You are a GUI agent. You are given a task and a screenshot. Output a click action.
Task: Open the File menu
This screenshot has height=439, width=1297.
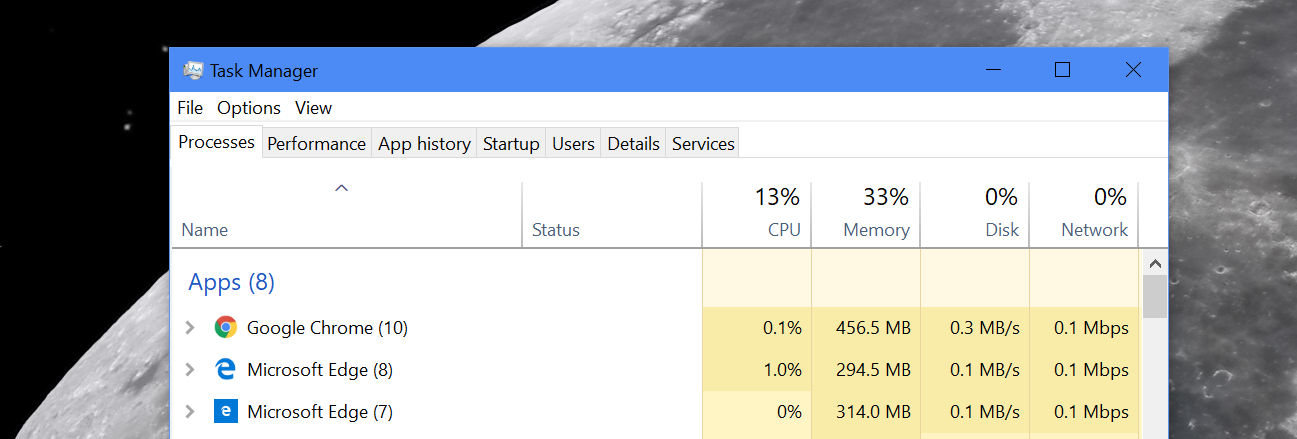point(190,108)
